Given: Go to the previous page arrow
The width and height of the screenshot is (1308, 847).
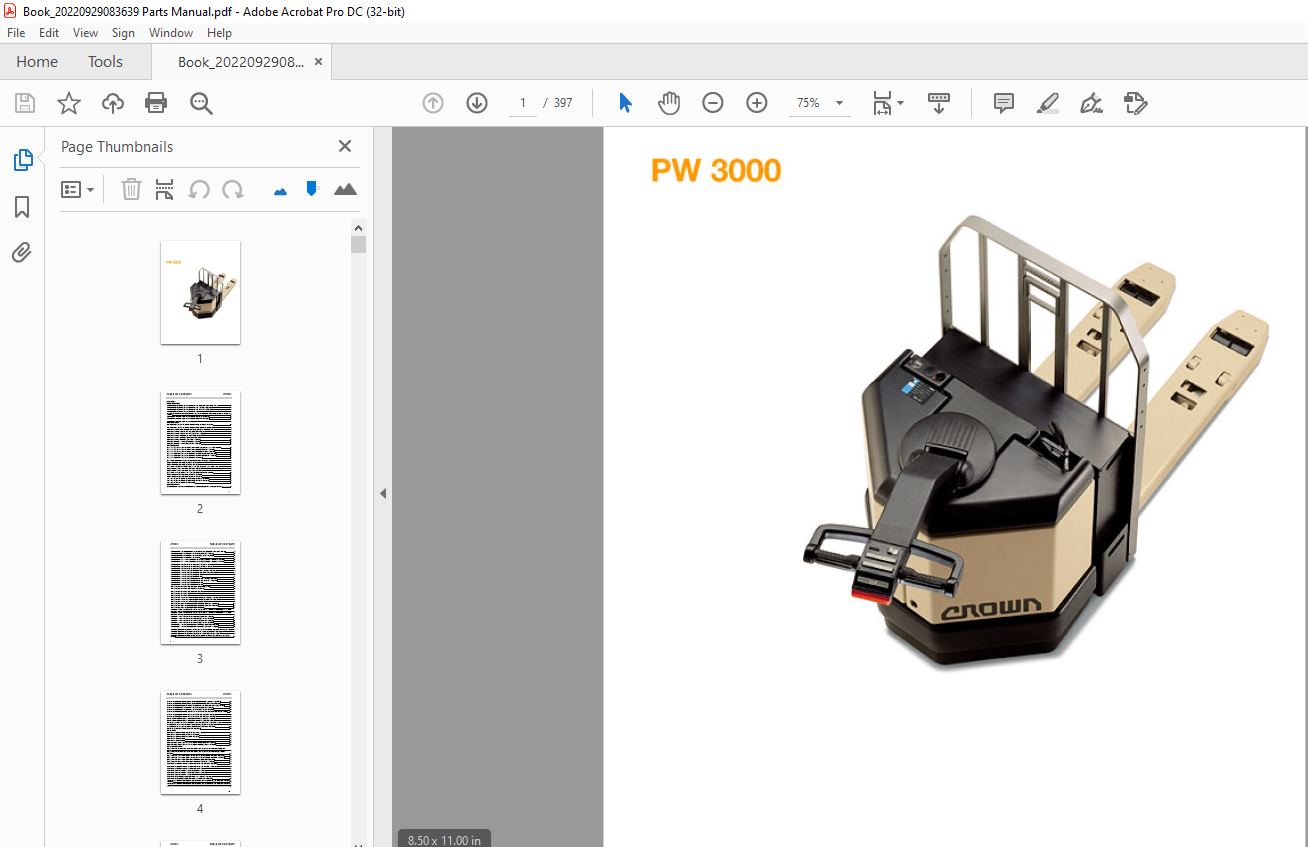Looking at the screenshot, I should pos(433,103).
